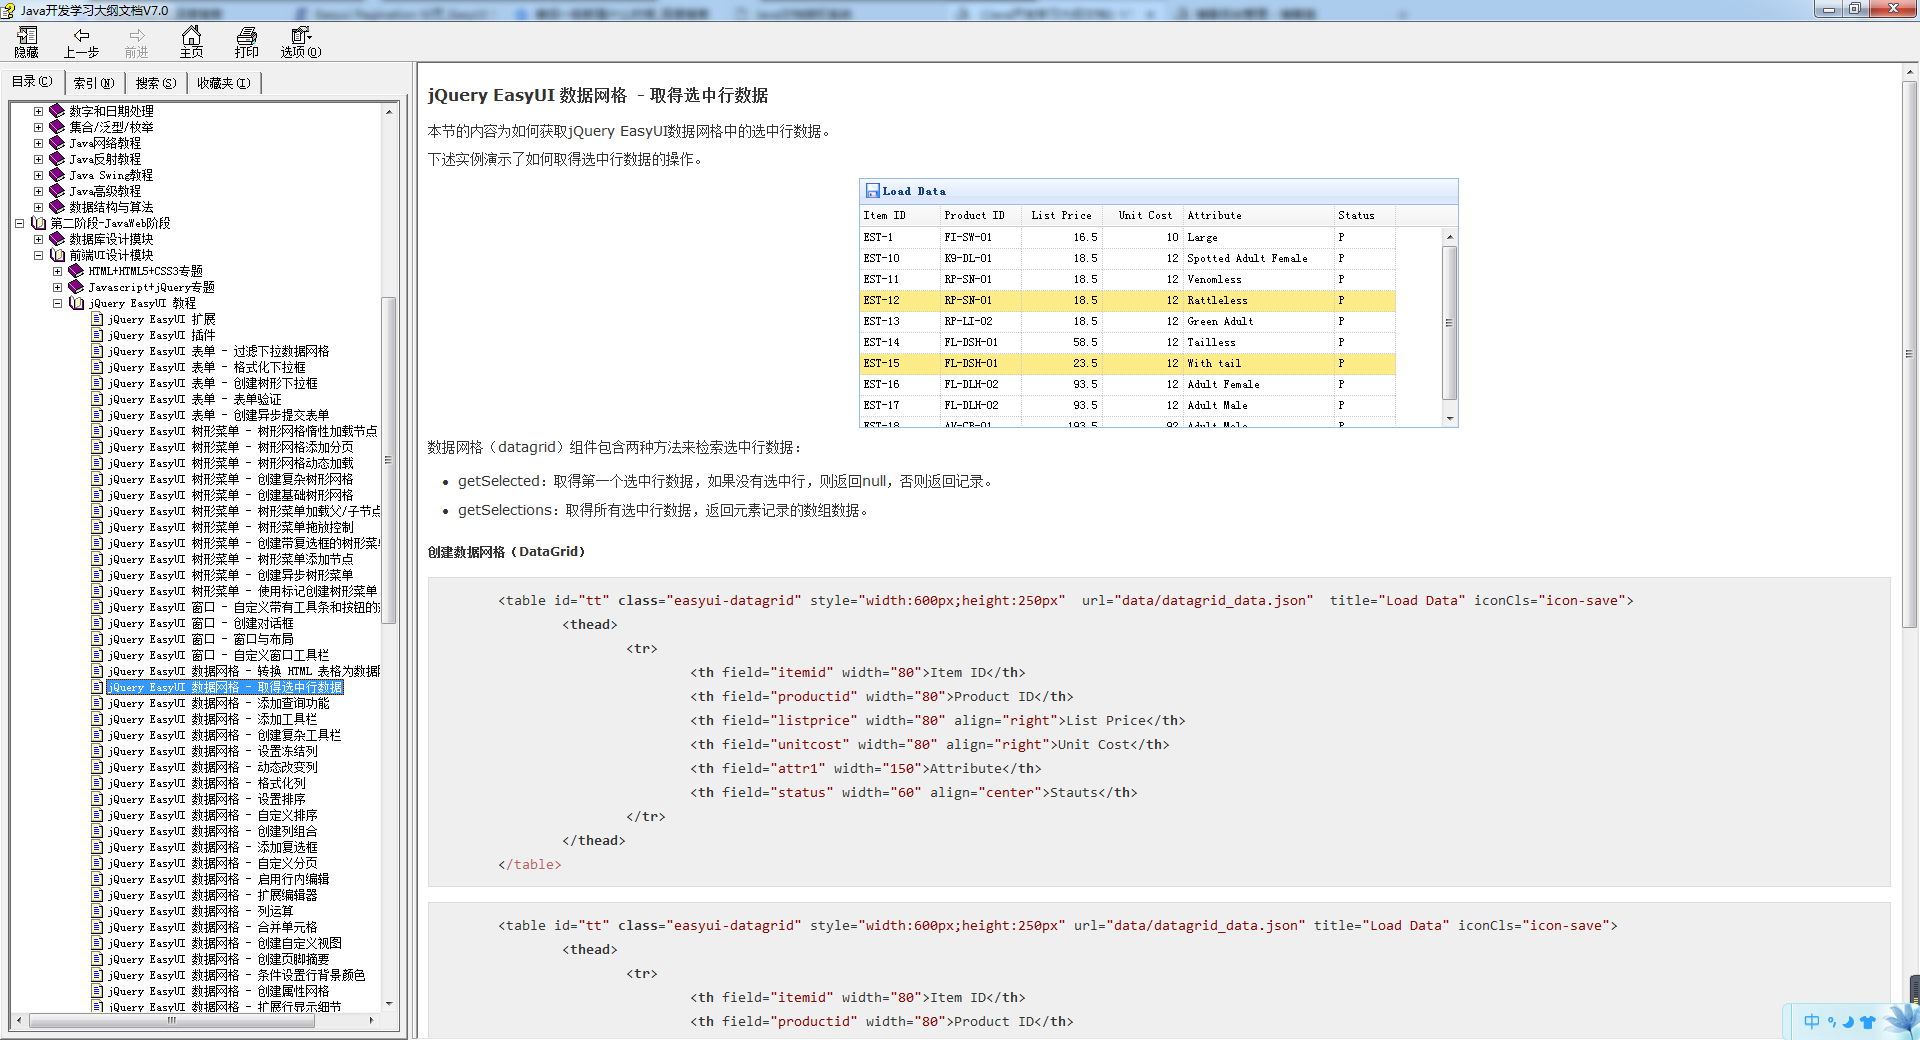Click the 隐藏 (Hide) toolbar icon
Viewport: 1920px width, 1040px height.
[27, 42]
